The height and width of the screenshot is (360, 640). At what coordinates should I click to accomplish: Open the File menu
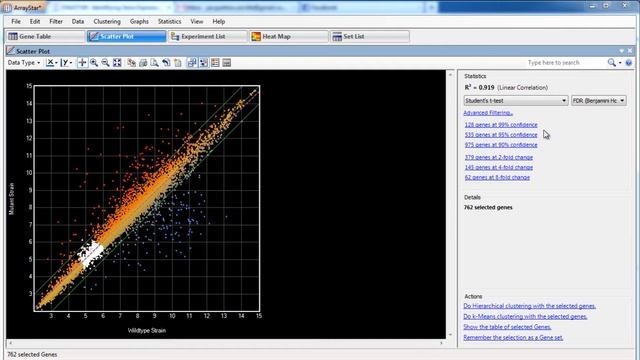16,21
